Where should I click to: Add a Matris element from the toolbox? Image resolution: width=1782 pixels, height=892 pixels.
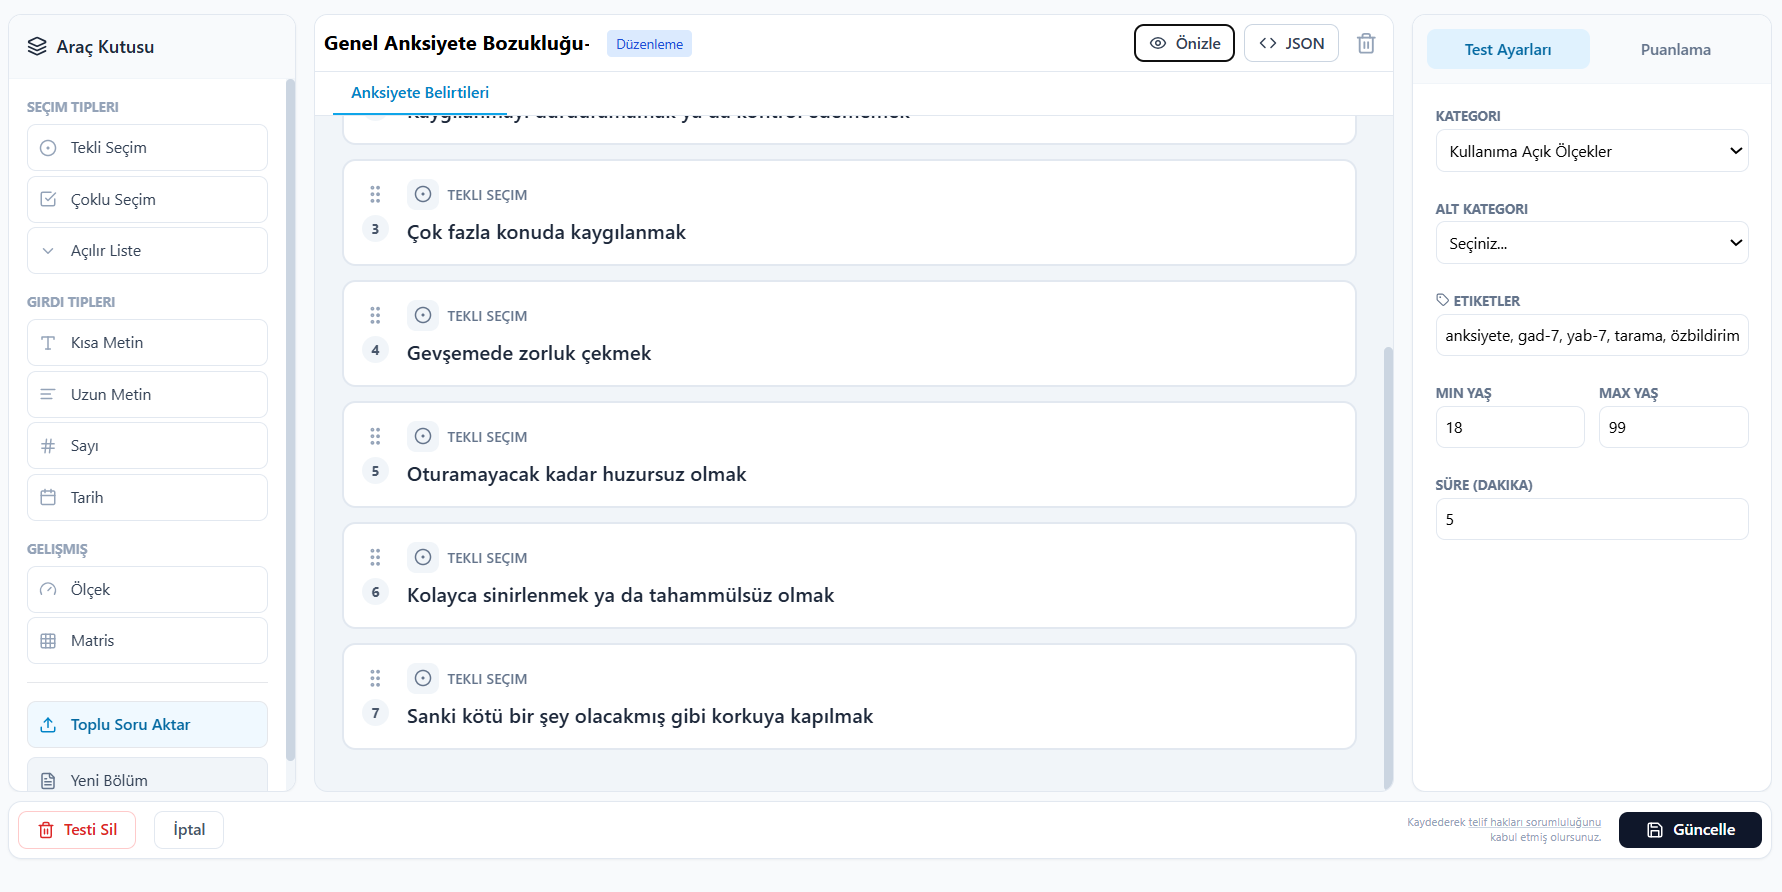147,640
